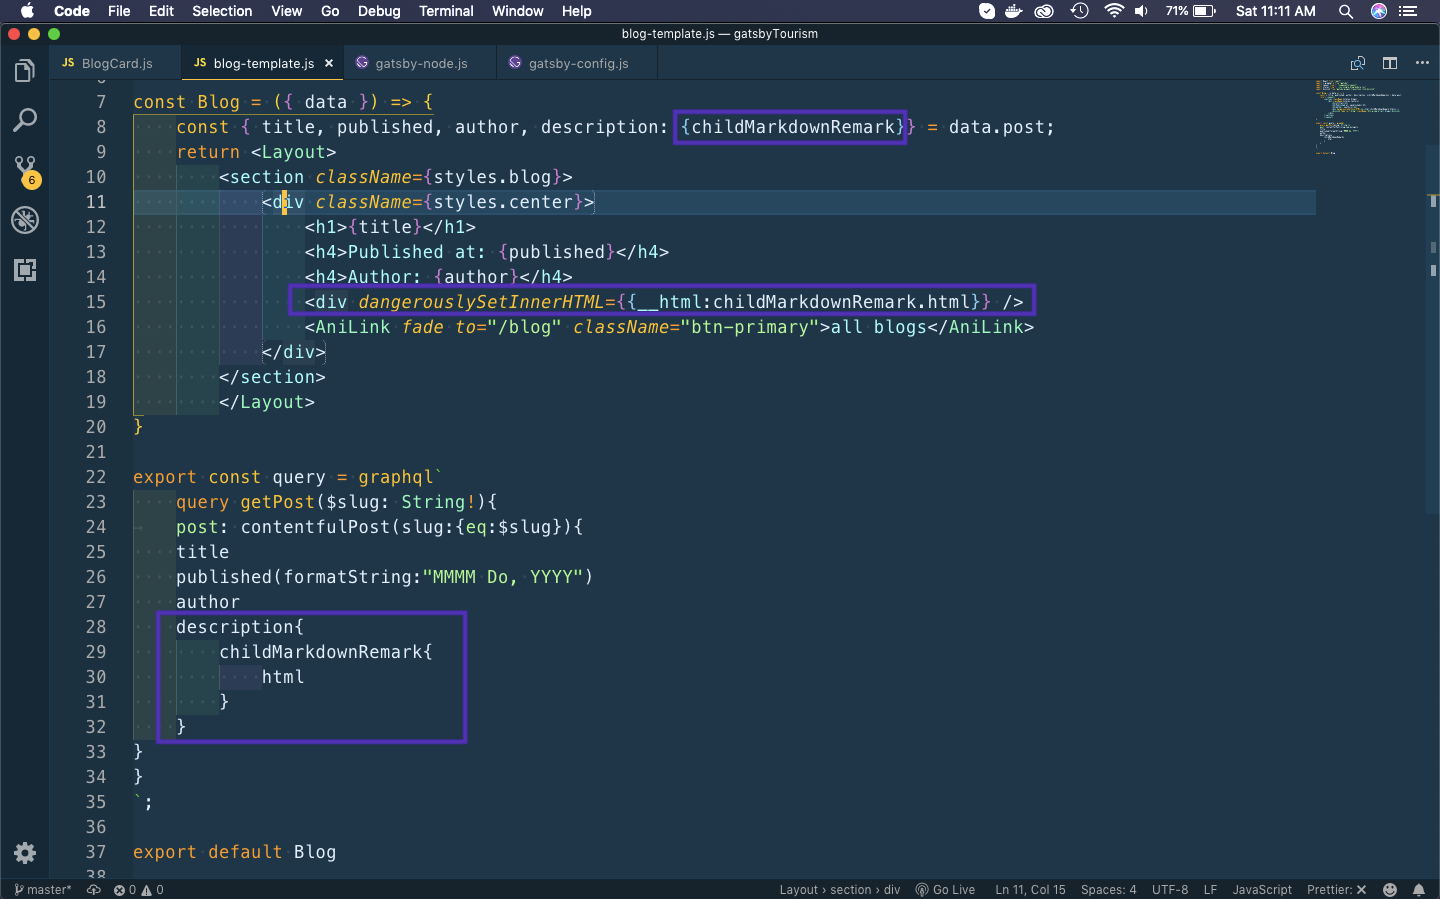This screenshot has width=1440, height=899.
Task: Open the Manage gear settings icon
Action: pos(25,853)
